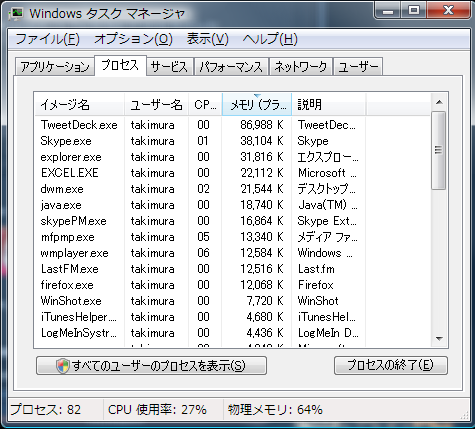The image size is (475, 429).
Task: Select the skypePM.exe process
Action: click(232, 221)
